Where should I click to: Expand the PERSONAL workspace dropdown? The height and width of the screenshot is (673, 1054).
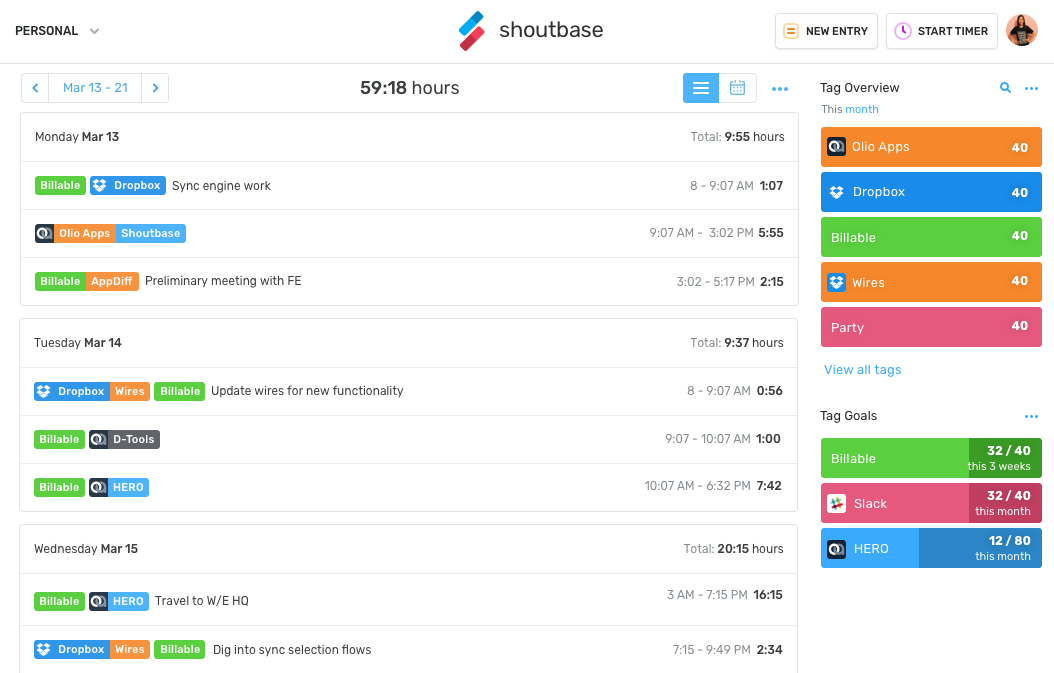point(57,30)
